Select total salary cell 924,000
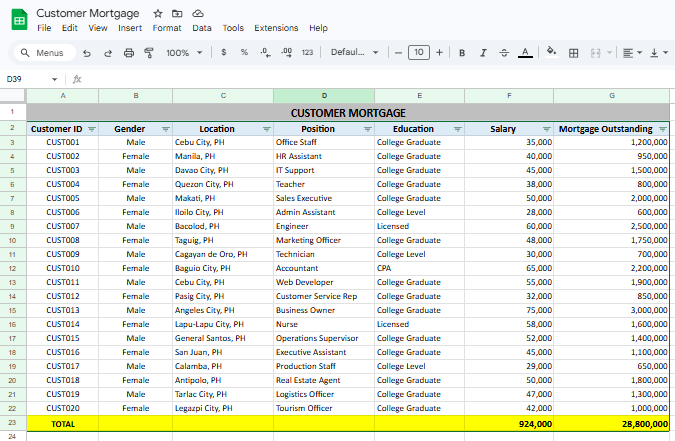The height and width of the screenshot is (441, 675). [x=509, y=424]
